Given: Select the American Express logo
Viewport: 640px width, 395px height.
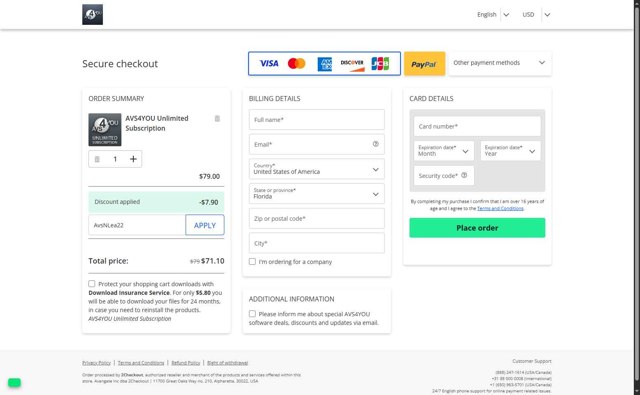Looking at the screenshot, I should click(325, 64).
